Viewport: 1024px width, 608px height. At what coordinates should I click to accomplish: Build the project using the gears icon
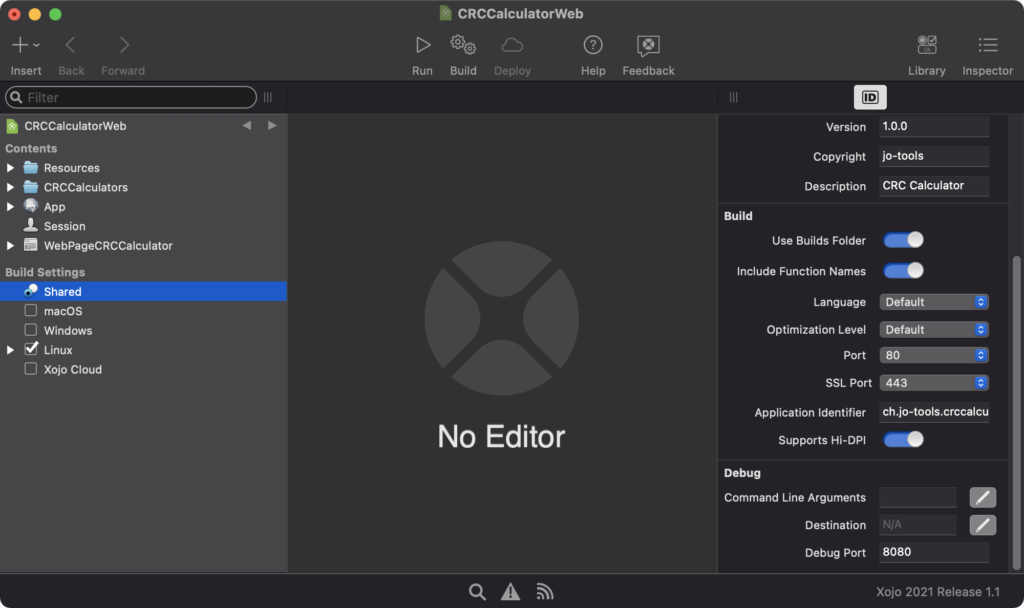463,45
